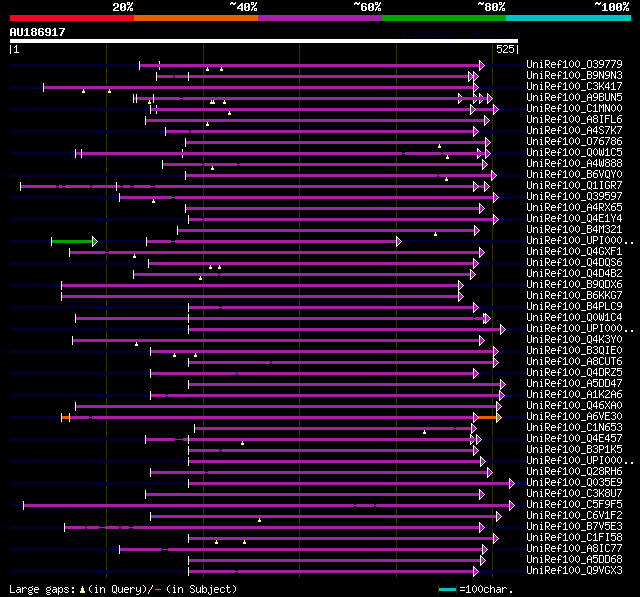Image resolution: width=640 pixels, height=597 pixels.
Task: Open the UniRef100_A8IC77 hit
Action: [x=574, y=549]
